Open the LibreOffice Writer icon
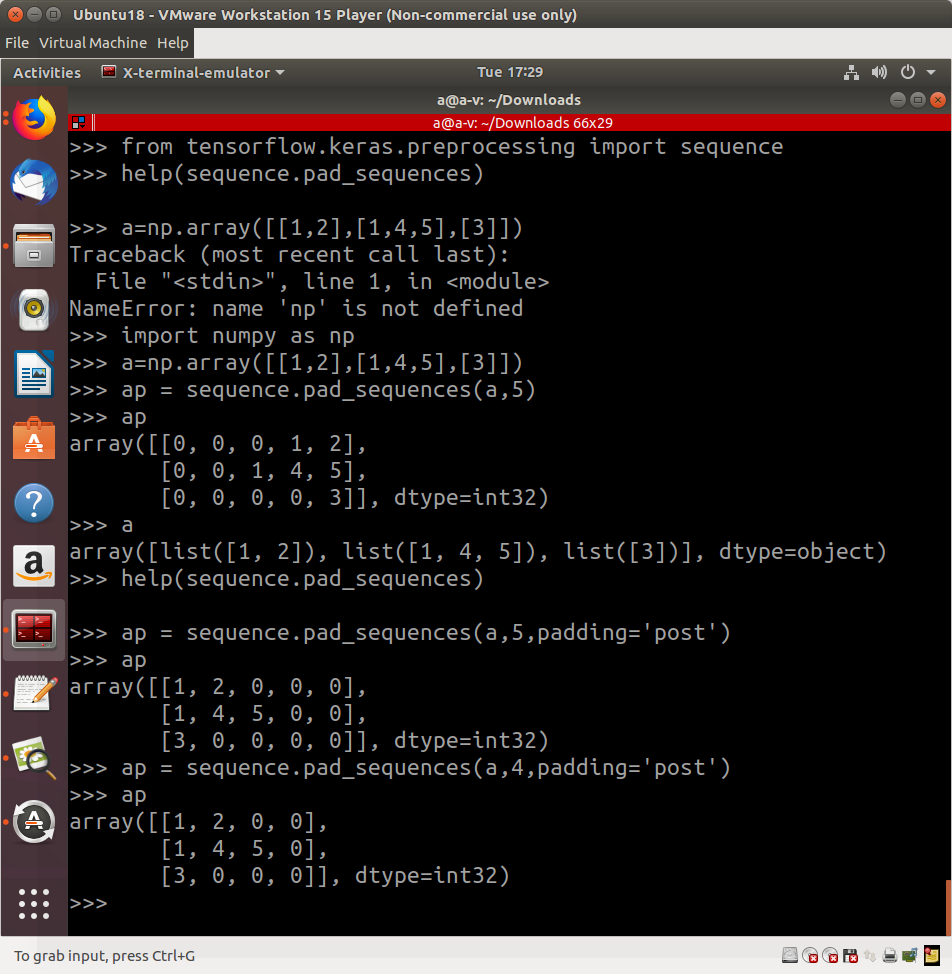This screenshot has width=952, height=974. pos(34,375)
